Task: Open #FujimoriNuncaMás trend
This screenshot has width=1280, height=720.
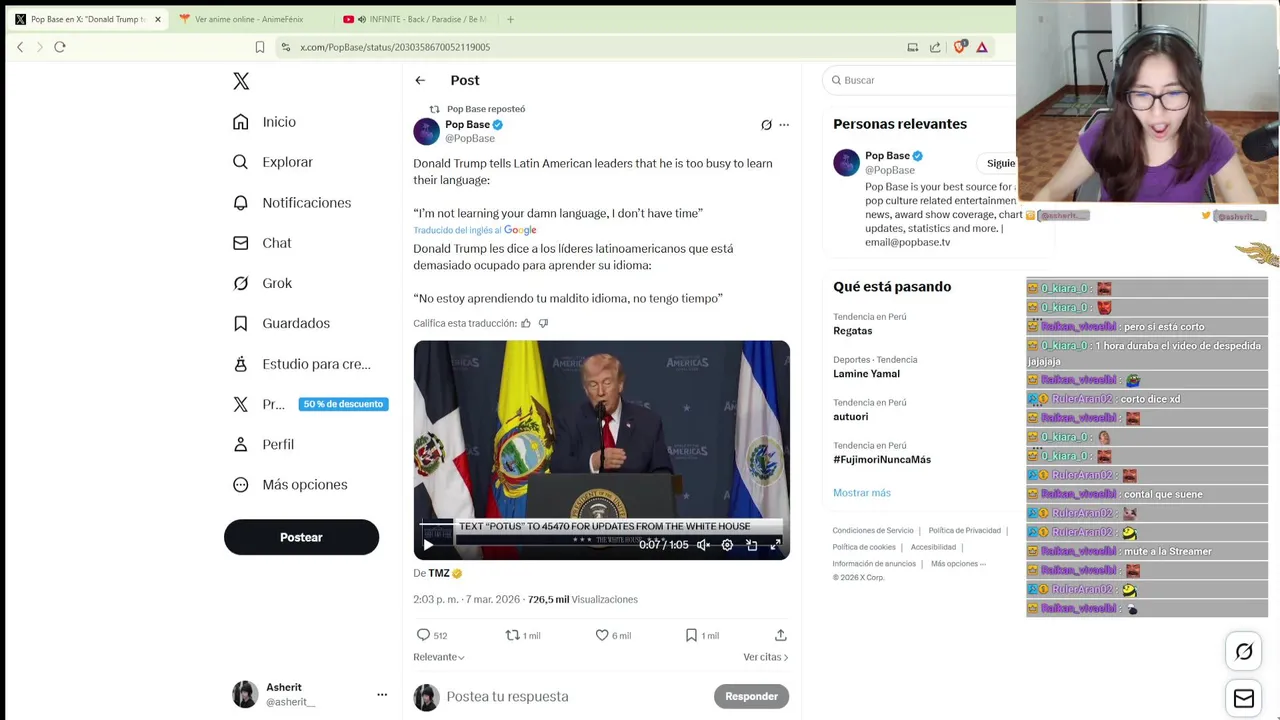Action: click(x=882, y=460)
